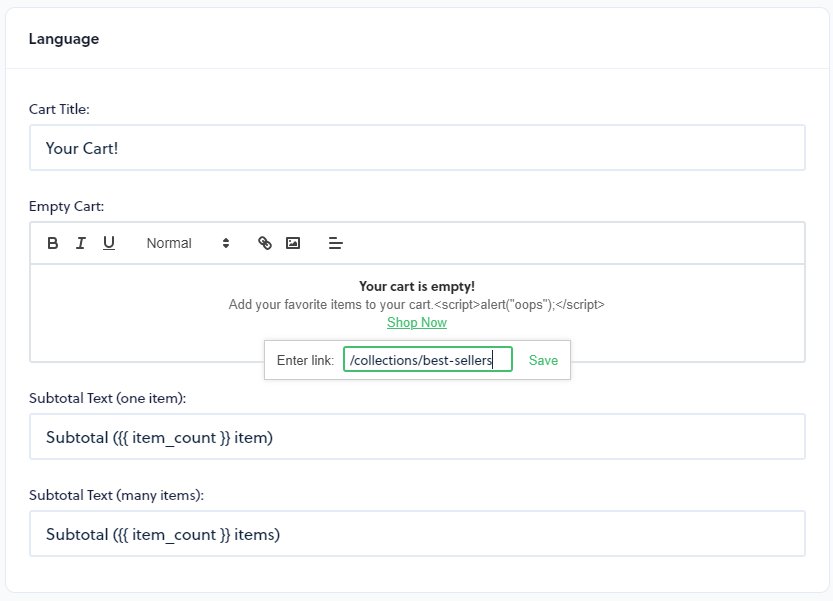Click the chevron stepper beside Normal
833x601 pixels.
(225, 243)
